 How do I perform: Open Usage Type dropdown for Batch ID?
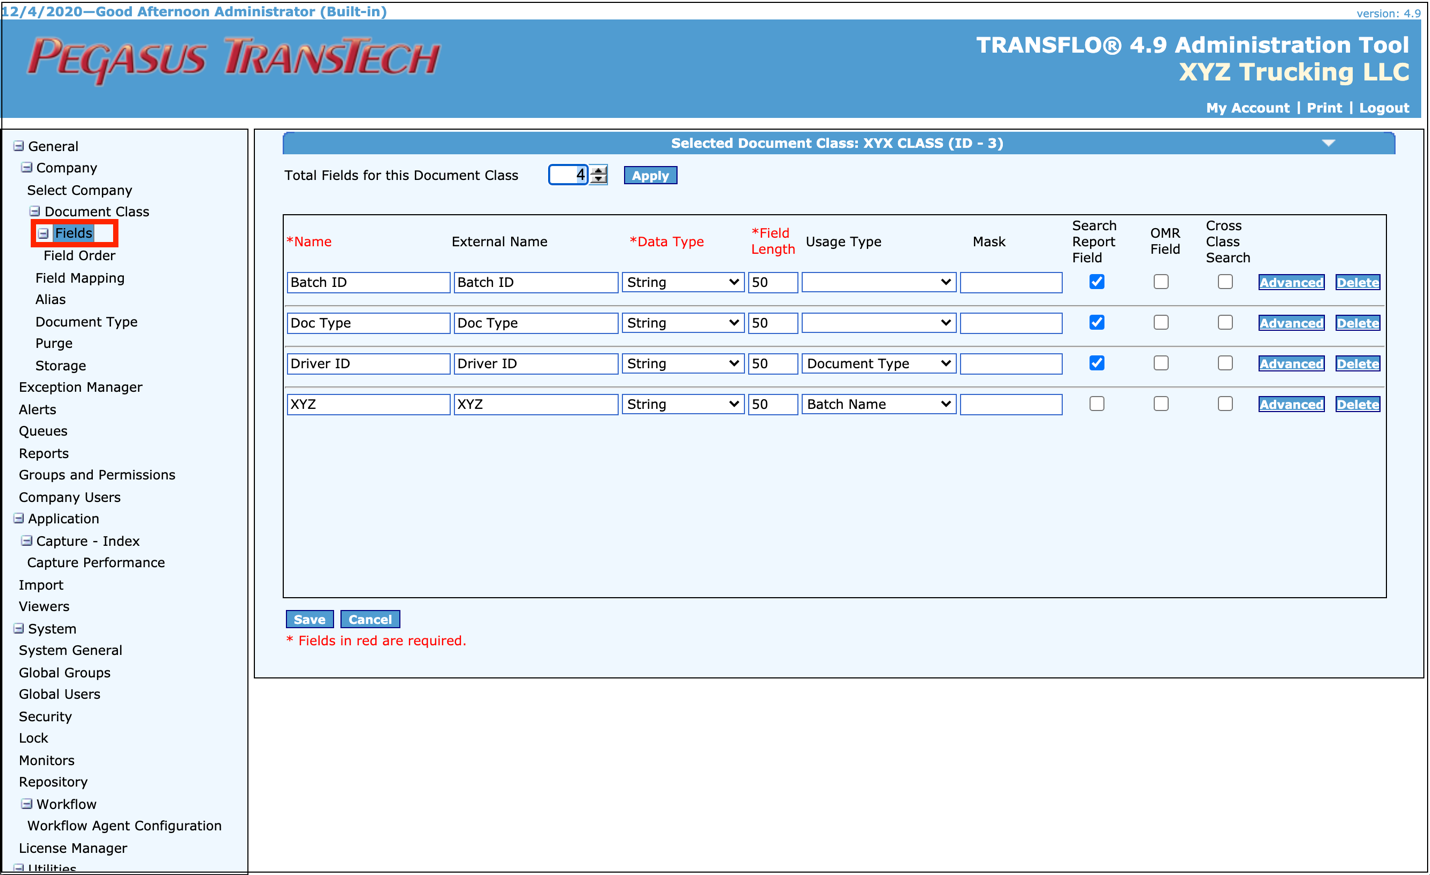(878, 283)
